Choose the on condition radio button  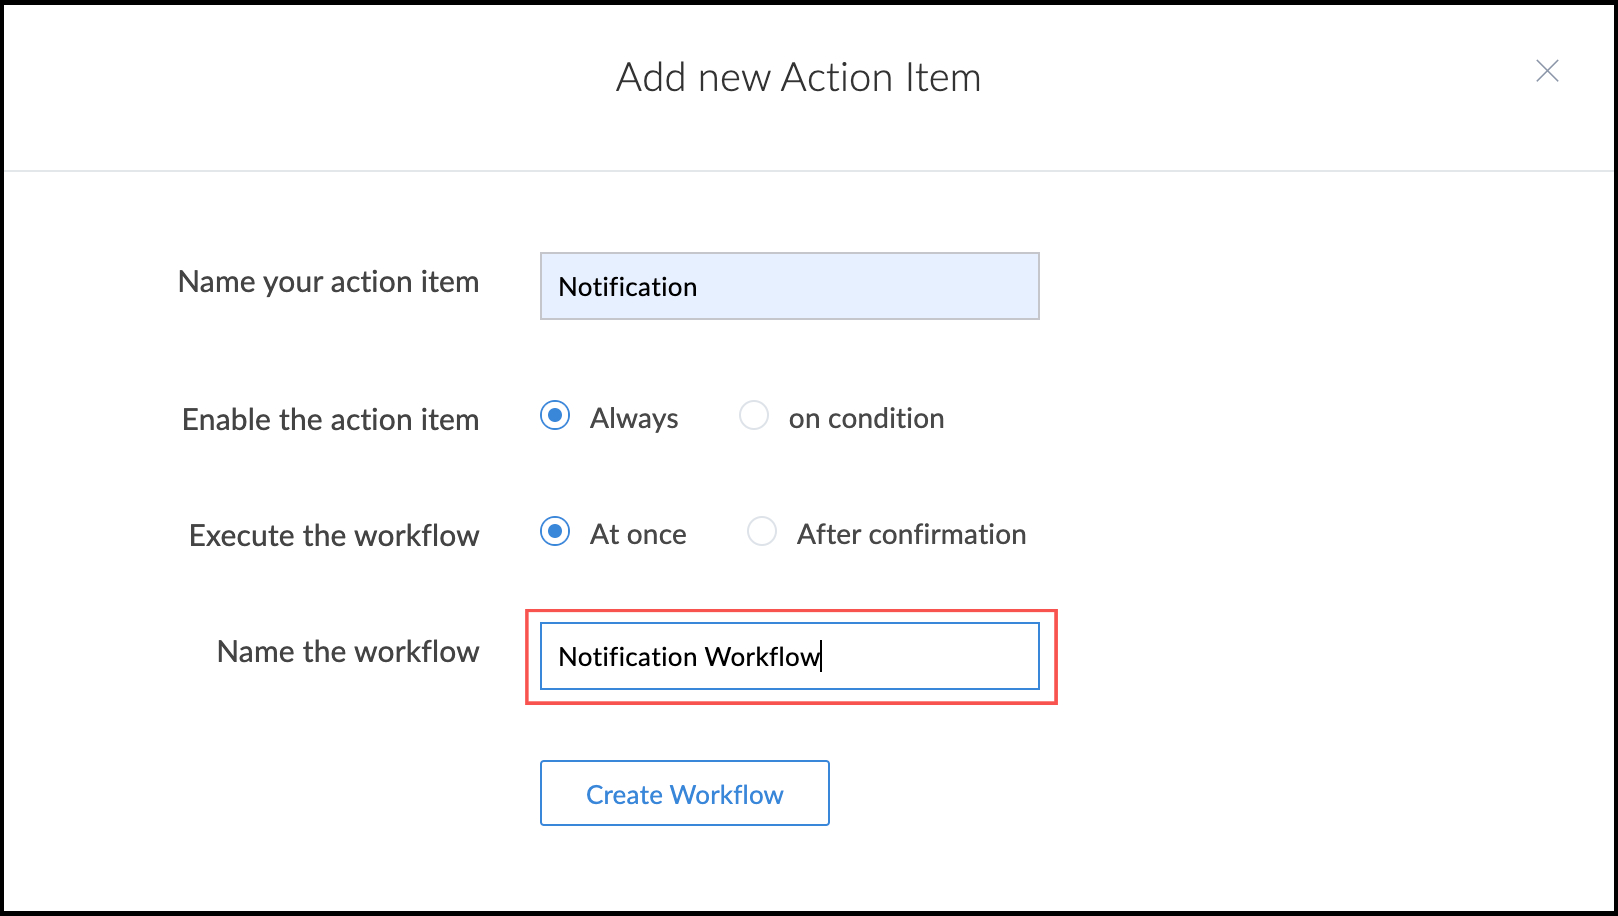[x=754, y=415]
